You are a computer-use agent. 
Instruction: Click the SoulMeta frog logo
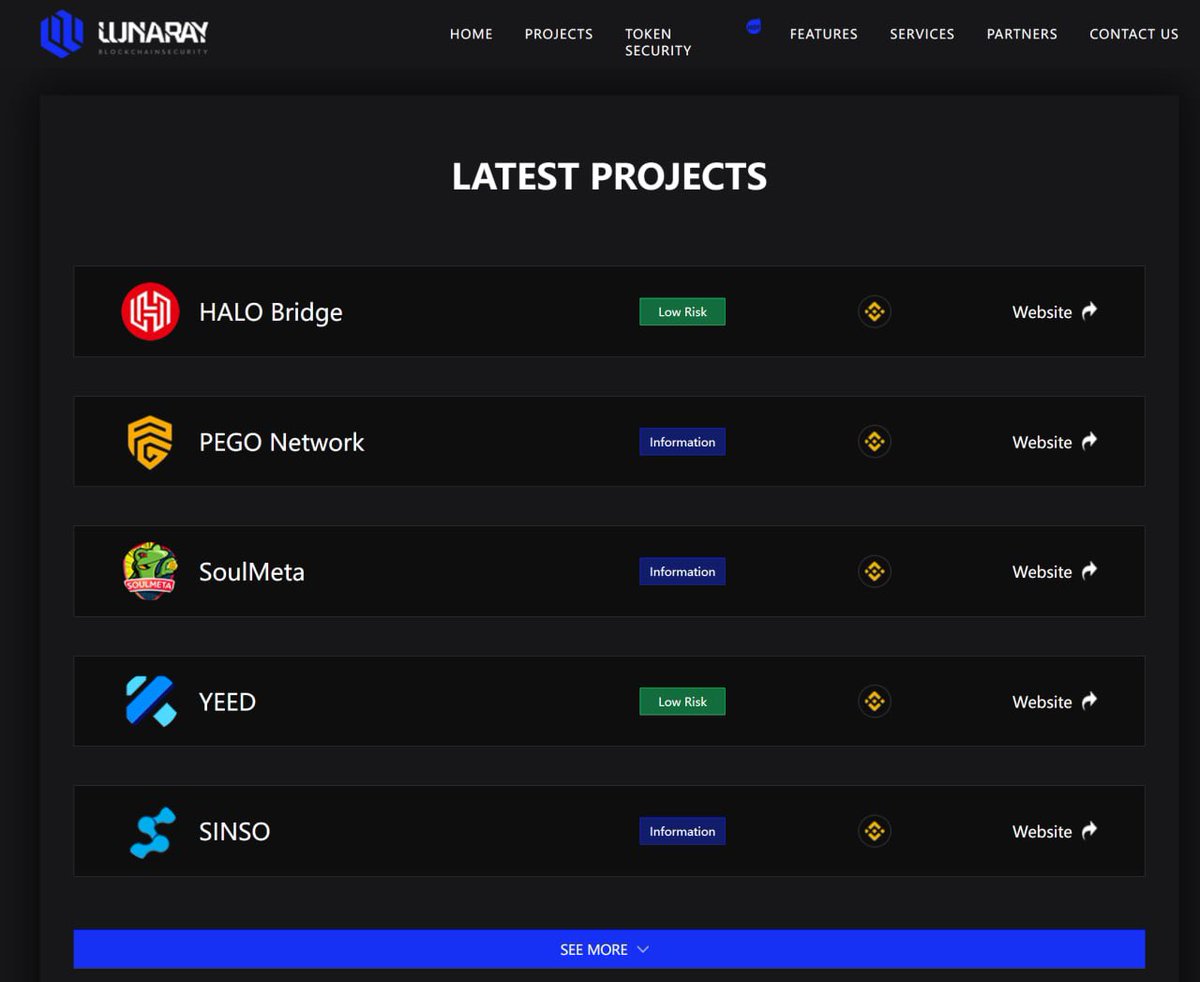click(150, 571)
